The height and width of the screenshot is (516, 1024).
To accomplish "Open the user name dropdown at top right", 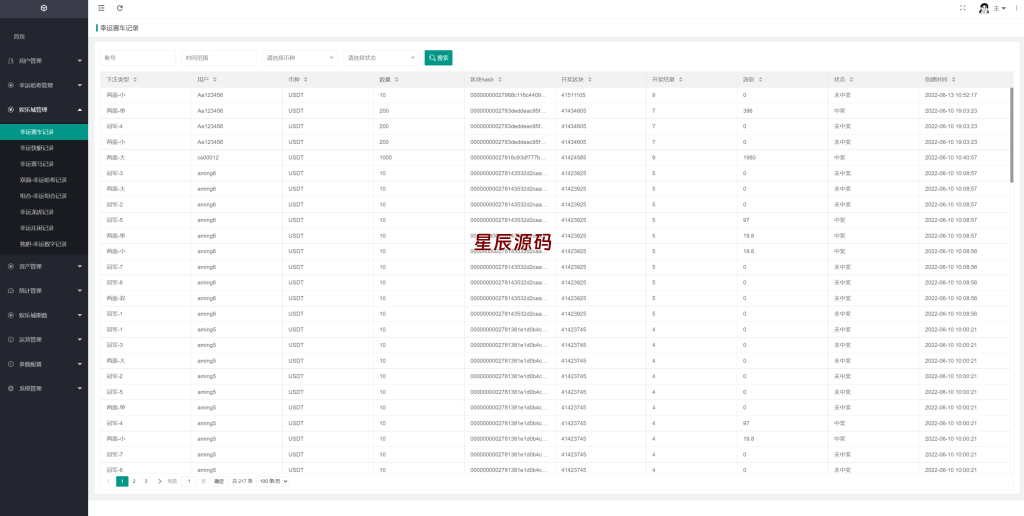I will pyautogui.click(x=1000, y=8).
